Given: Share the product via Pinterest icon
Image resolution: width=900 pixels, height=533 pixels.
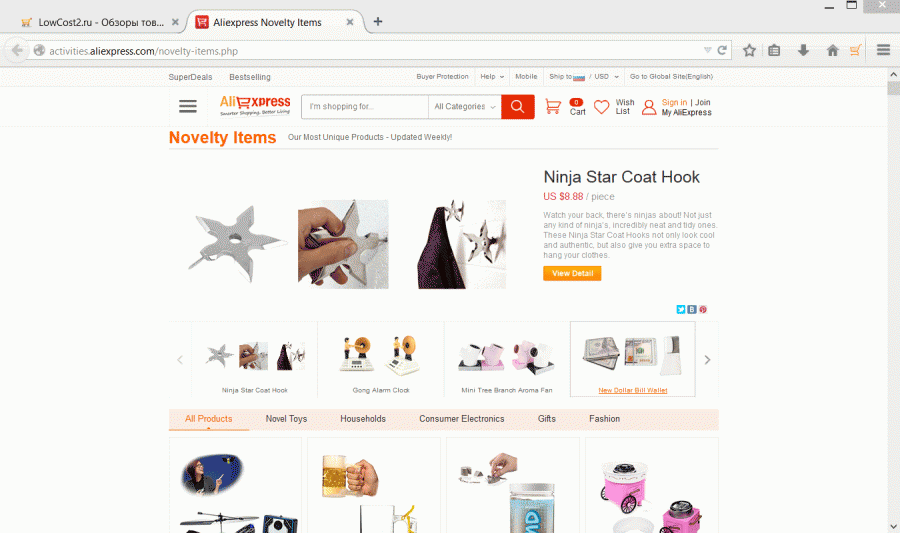Looking at the screenshot, I should [x=703, y=309].
